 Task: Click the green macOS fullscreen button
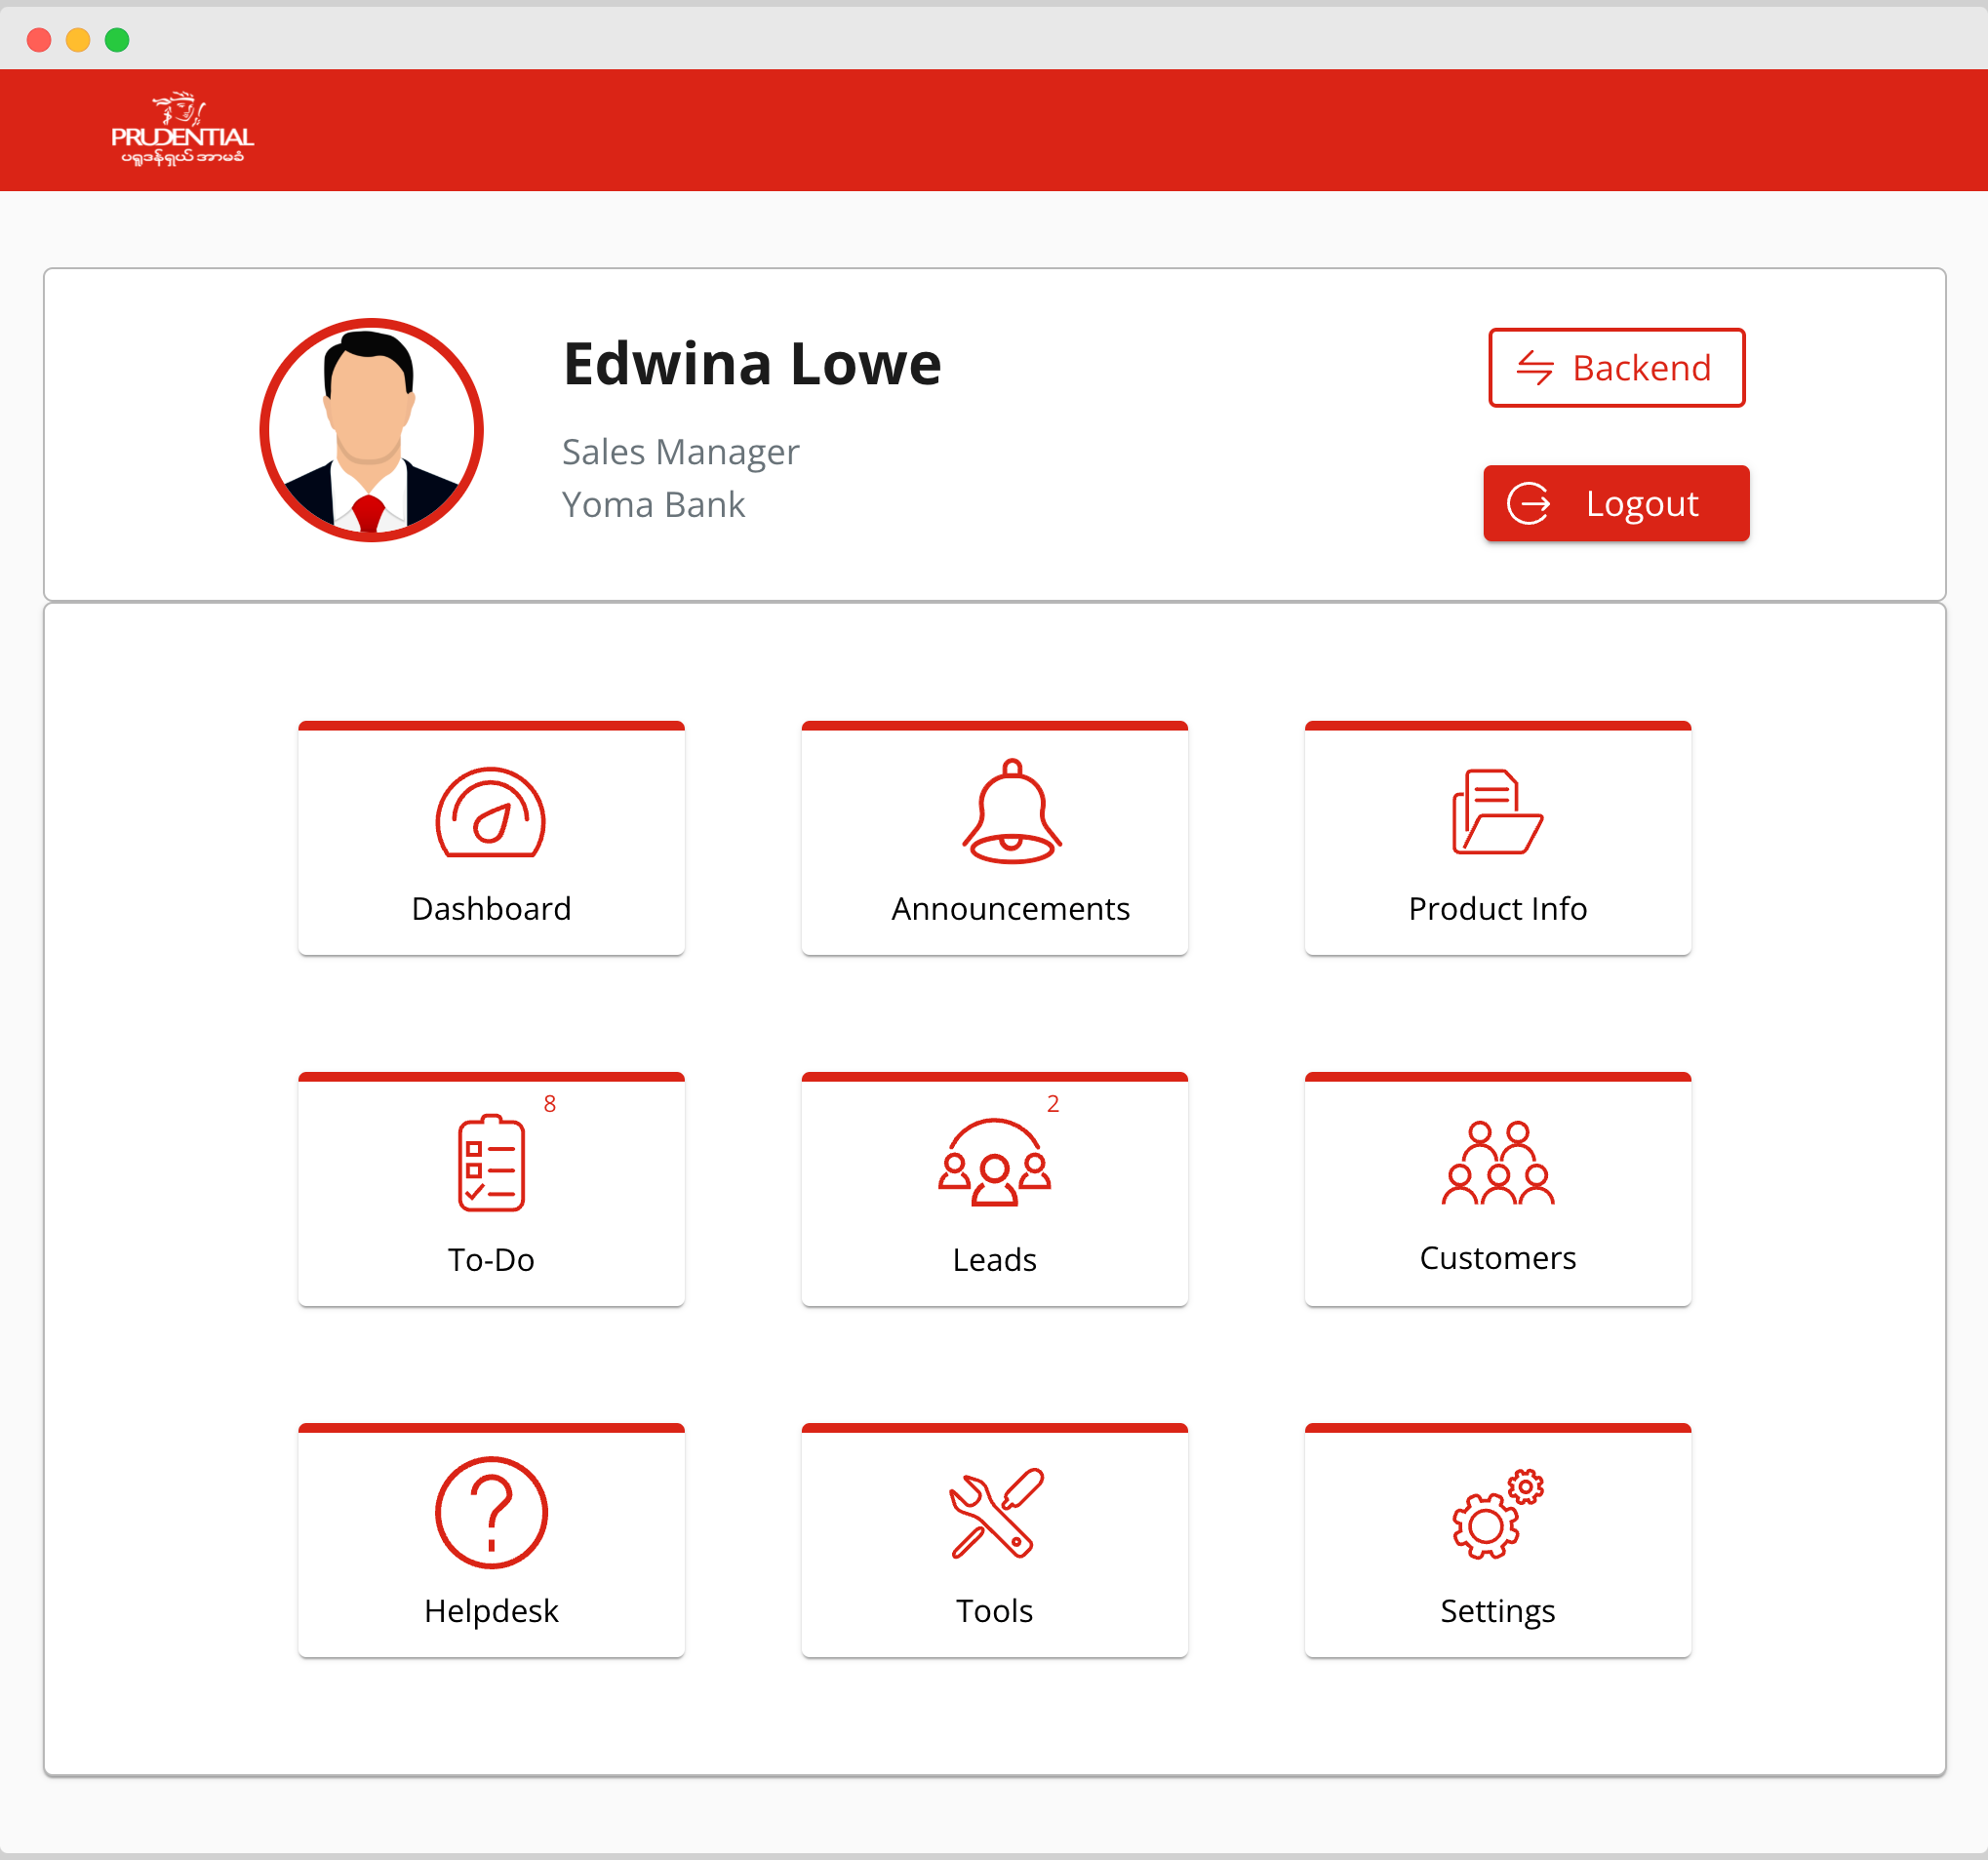[117, 40]
